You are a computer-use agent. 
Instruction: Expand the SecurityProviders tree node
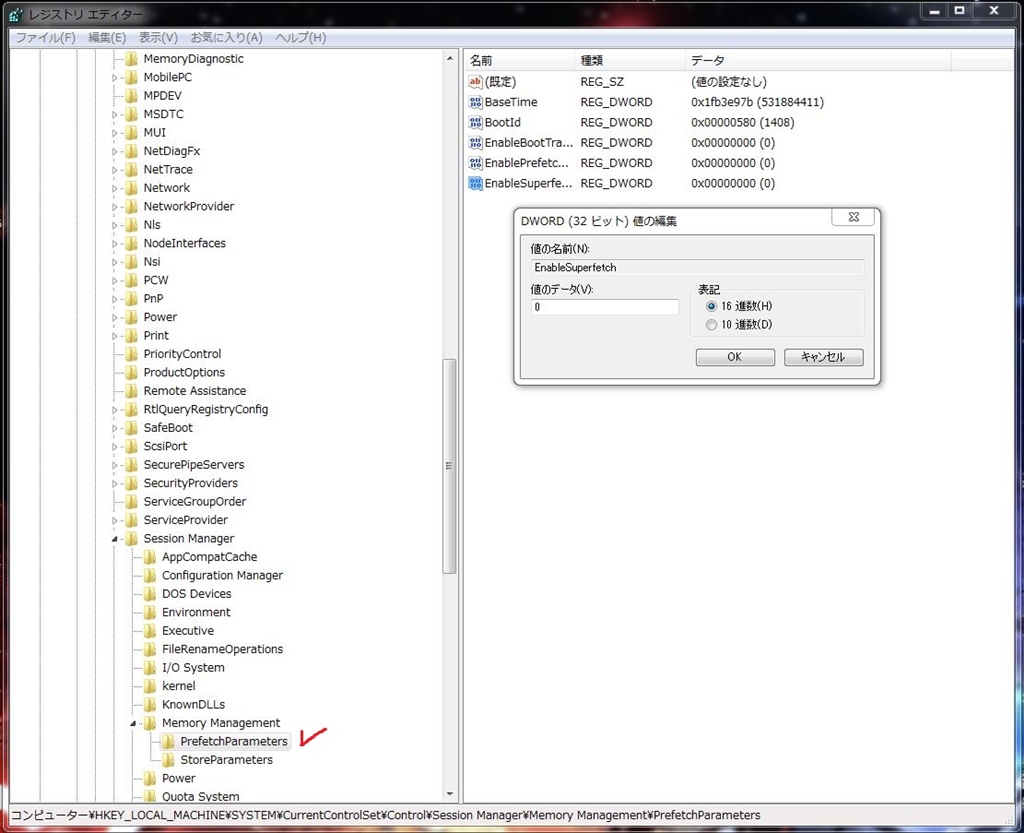click(x=115, y=483)
